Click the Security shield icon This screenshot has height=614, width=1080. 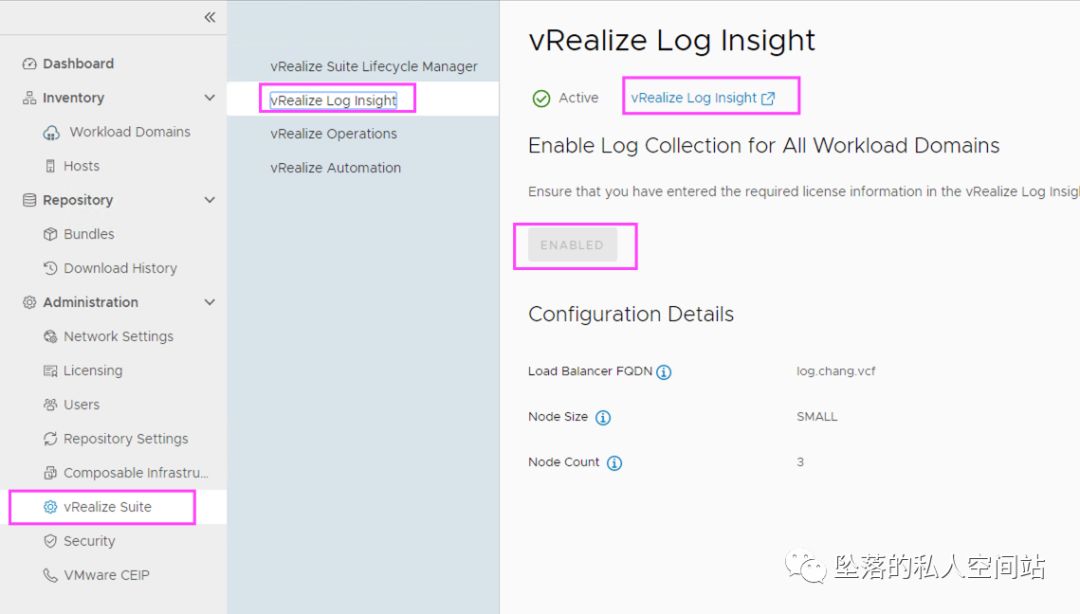tap(50, 541)
